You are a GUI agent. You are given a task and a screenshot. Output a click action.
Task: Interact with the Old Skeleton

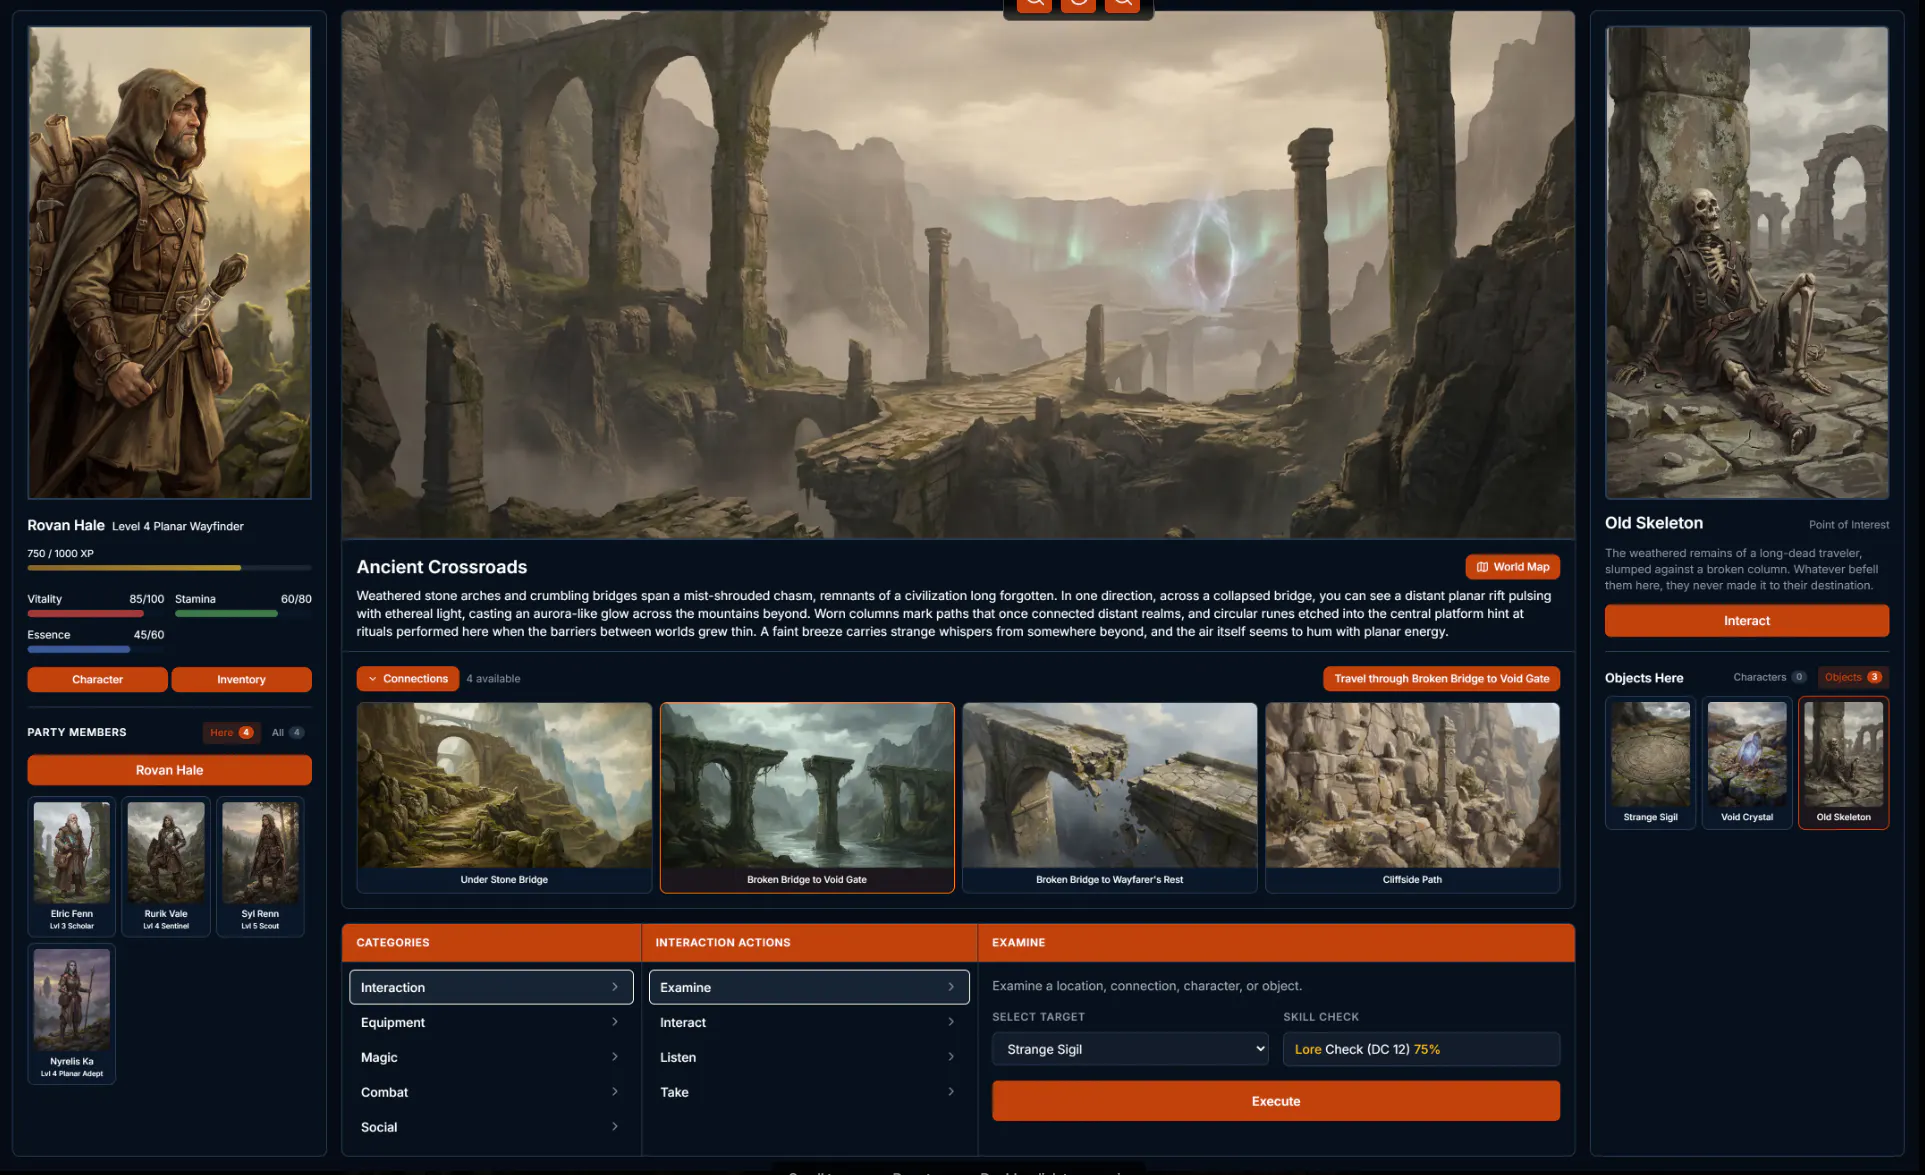(1746, 621)
